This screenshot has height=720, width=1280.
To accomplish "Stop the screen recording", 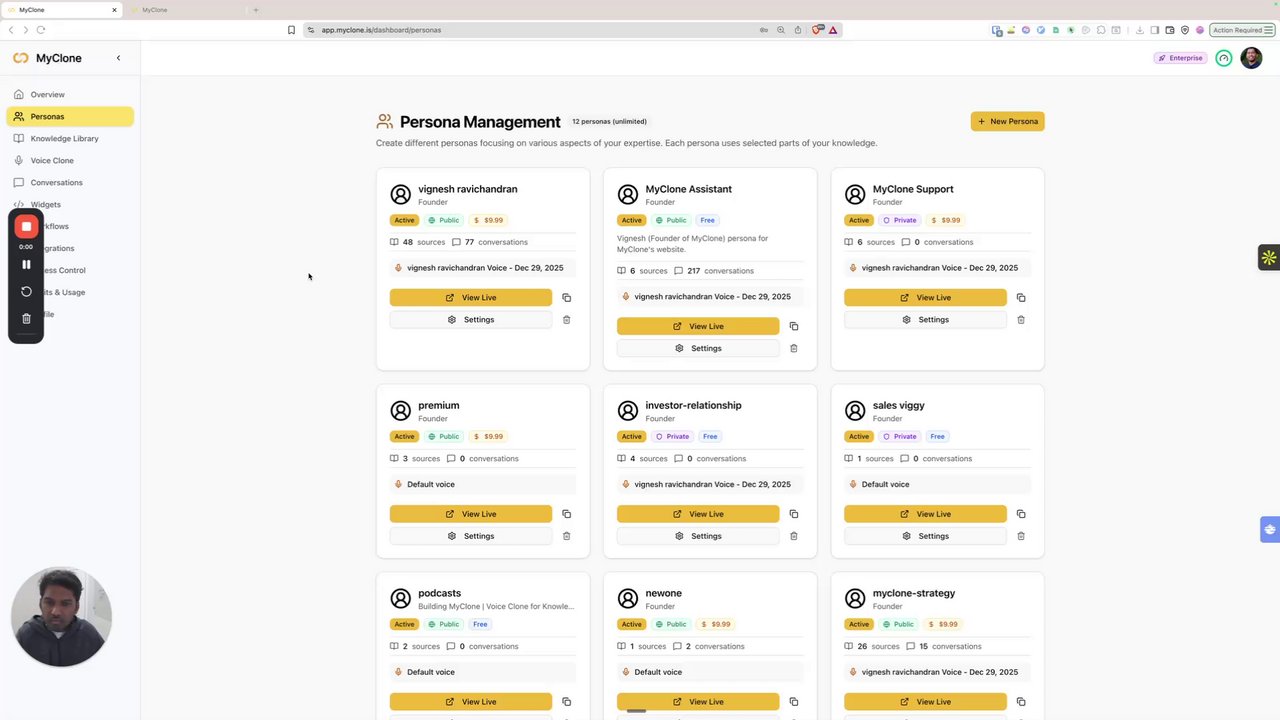I will click(27, 227).
